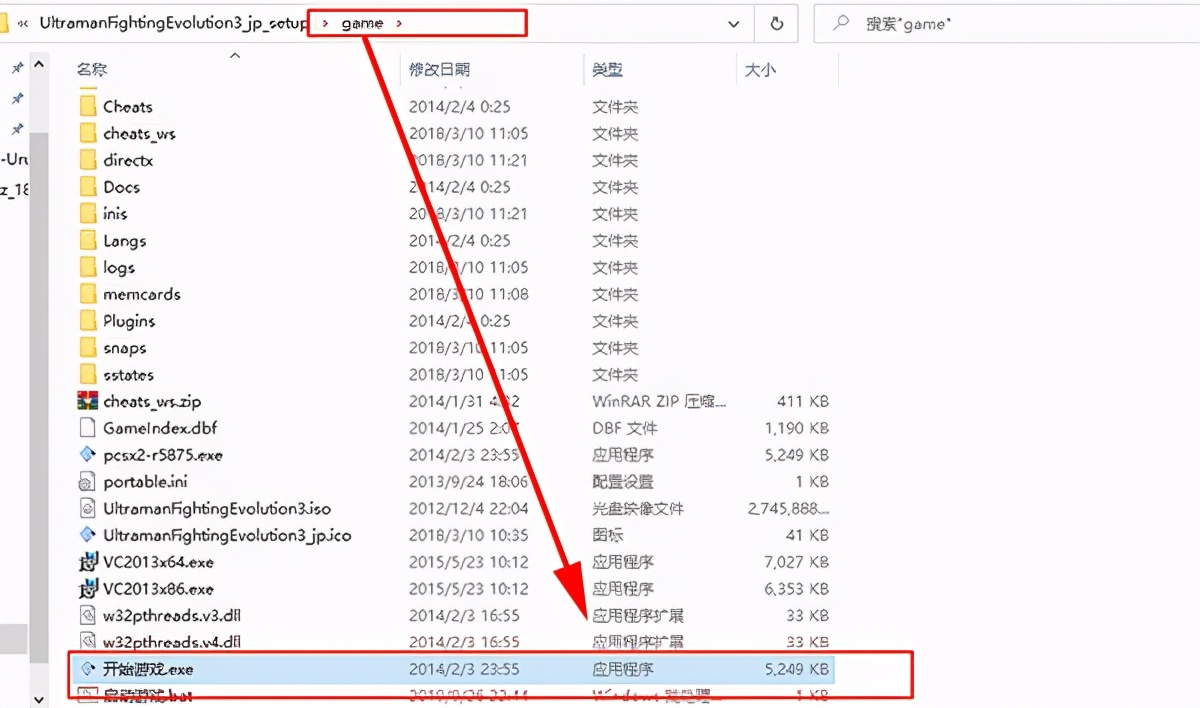The height and width of the screenshot is (708, 1200).
Task: Open the Cheats folder icon
Action: pos(87,106)
